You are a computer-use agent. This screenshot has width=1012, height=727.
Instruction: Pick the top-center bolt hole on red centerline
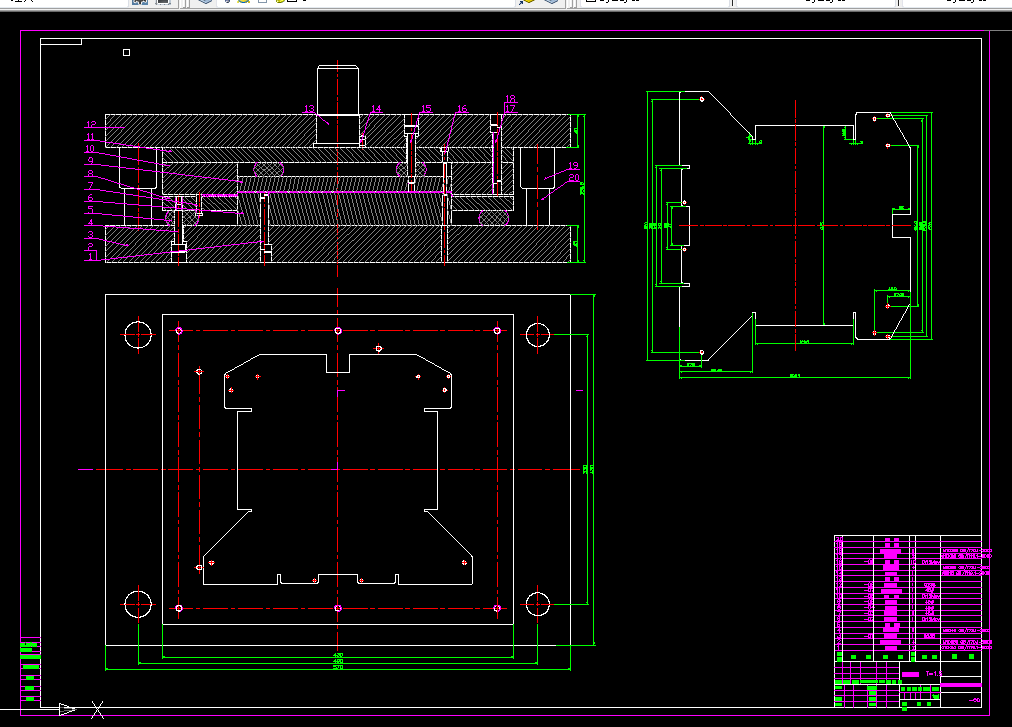(x=338, y=331)
